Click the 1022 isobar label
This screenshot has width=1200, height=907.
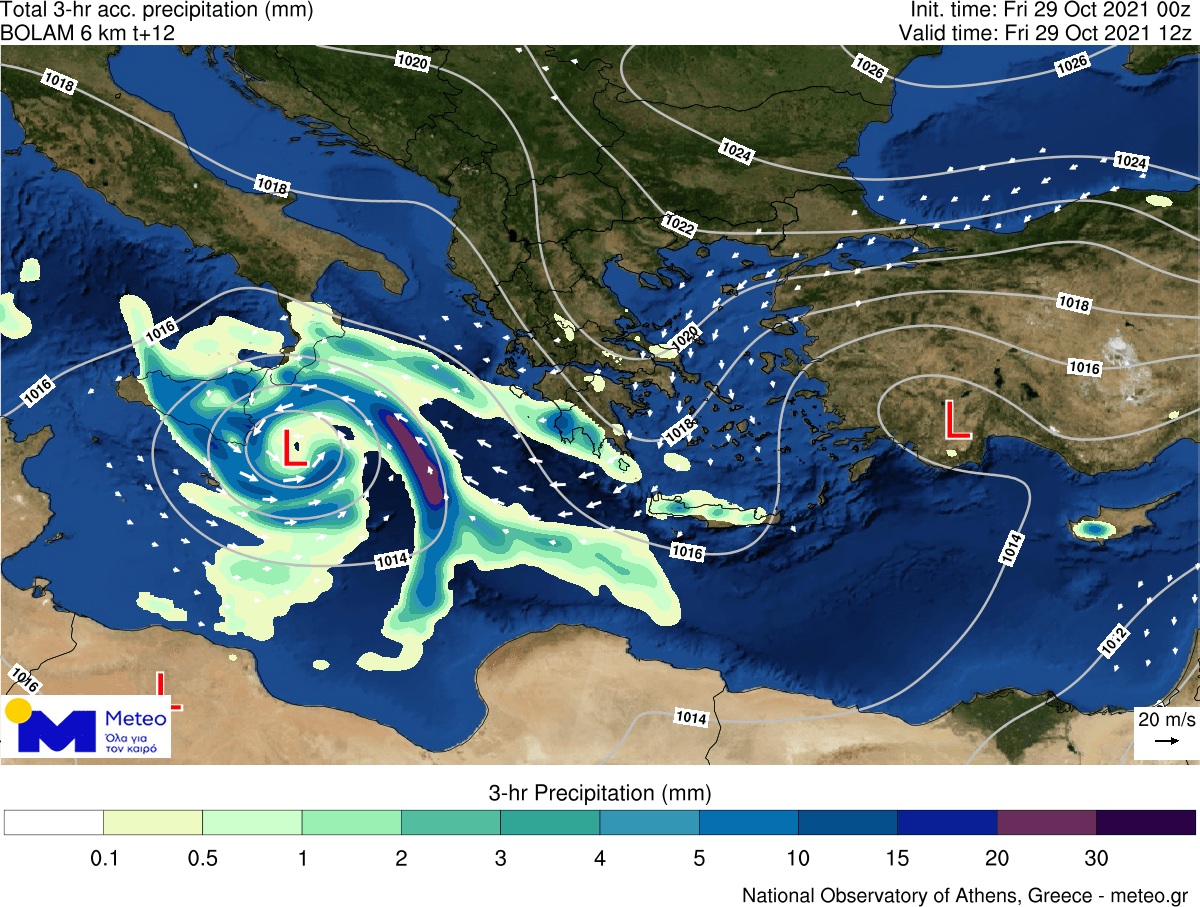point(677,225)
